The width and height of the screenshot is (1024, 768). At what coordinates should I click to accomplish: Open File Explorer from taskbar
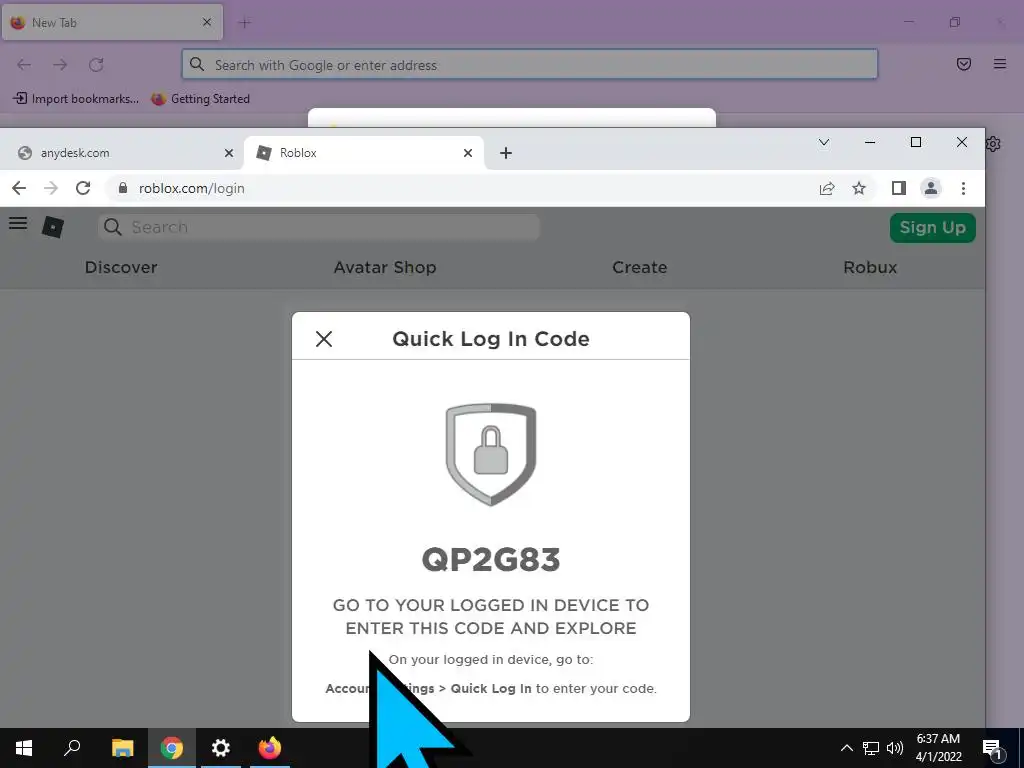click(x=122, y=748)
